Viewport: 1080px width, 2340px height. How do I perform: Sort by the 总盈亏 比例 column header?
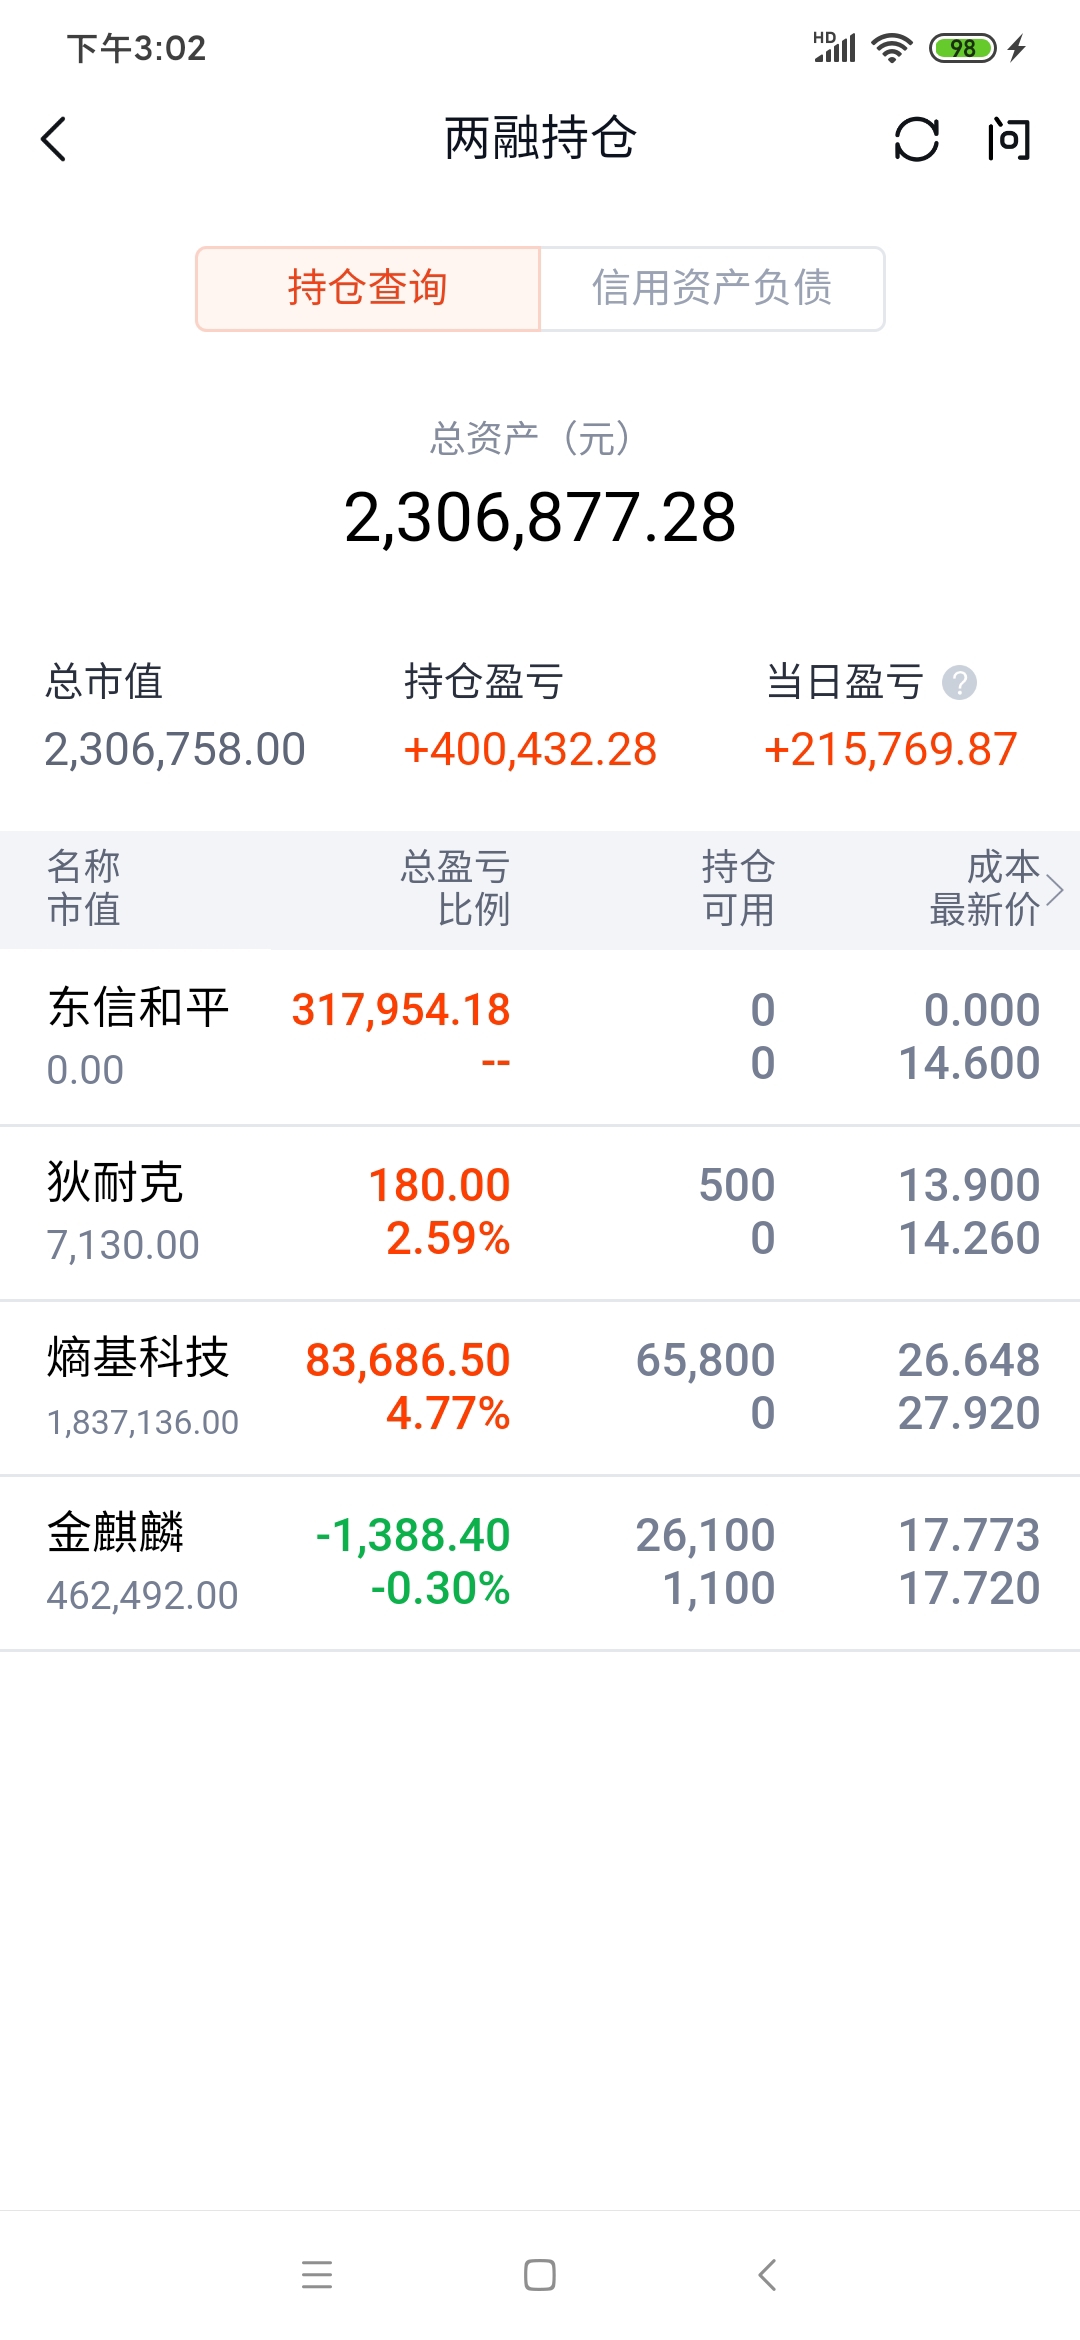(x=456, y=888)
